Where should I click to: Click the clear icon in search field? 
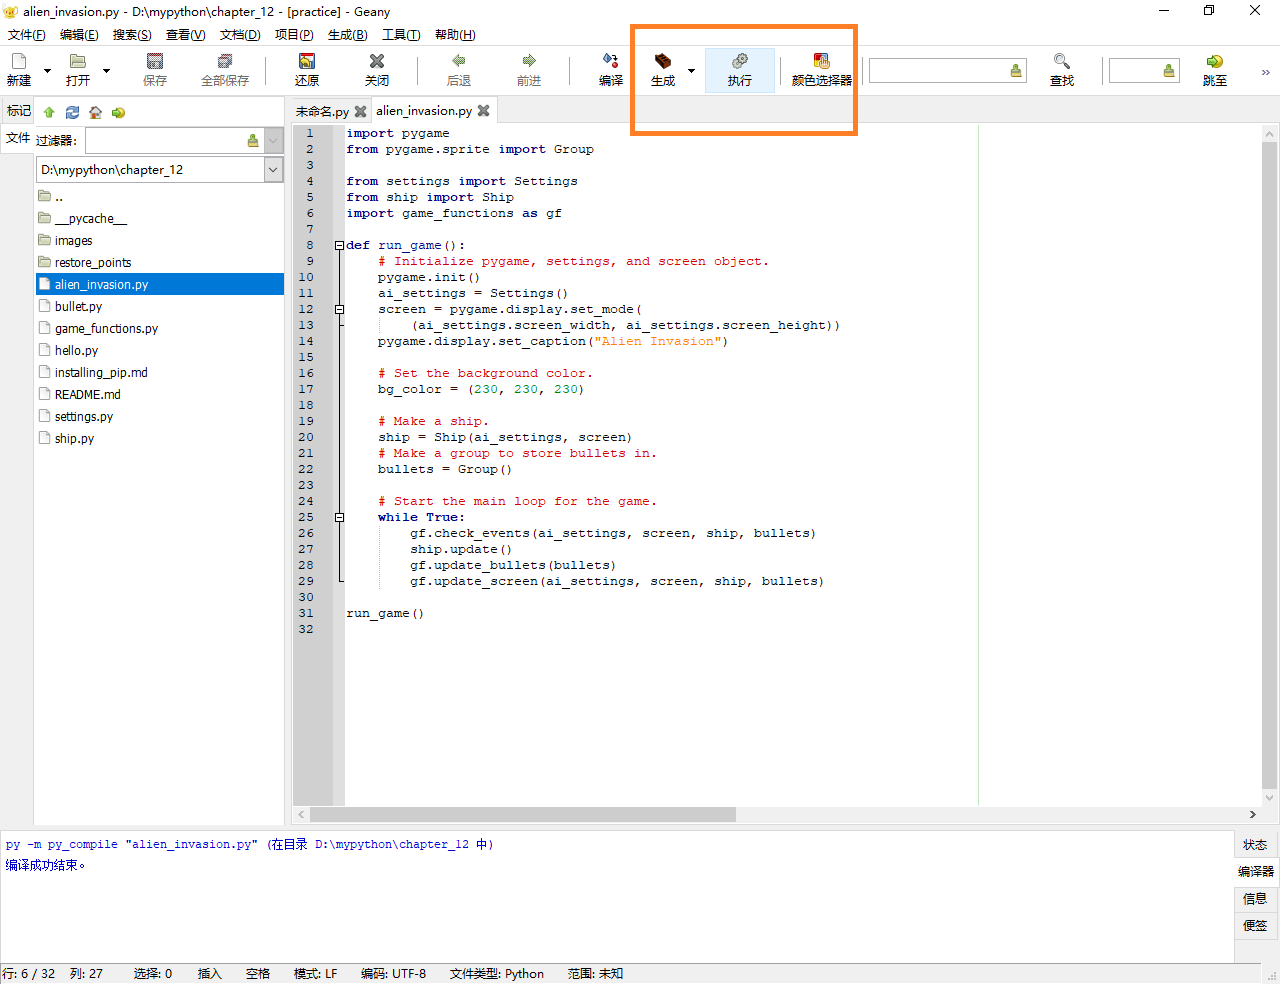pyautogui.click(x=1016, y=71)
